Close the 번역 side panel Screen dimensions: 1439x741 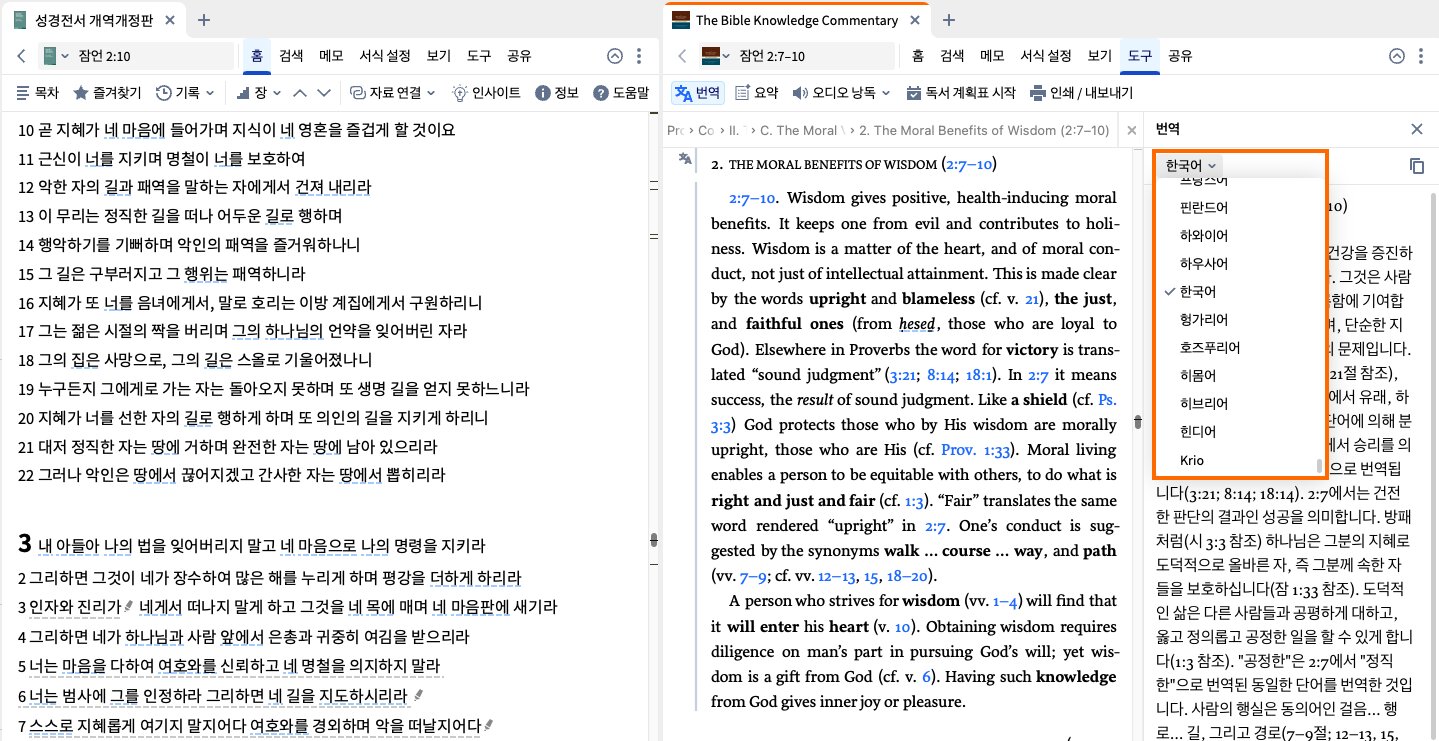coord(1417,129)
